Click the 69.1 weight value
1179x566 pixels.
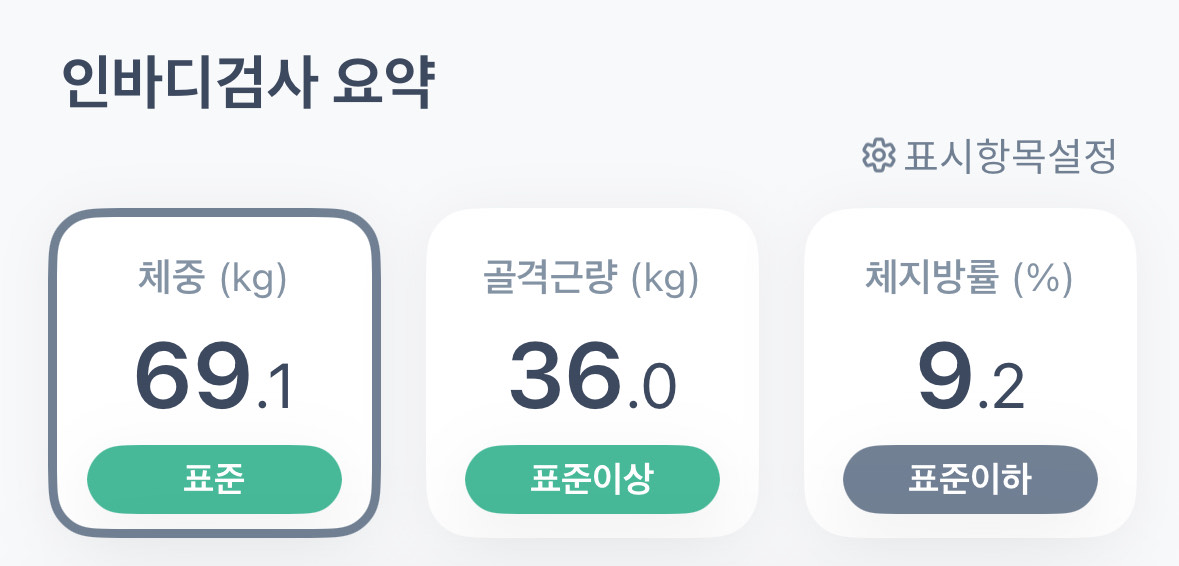213,377
